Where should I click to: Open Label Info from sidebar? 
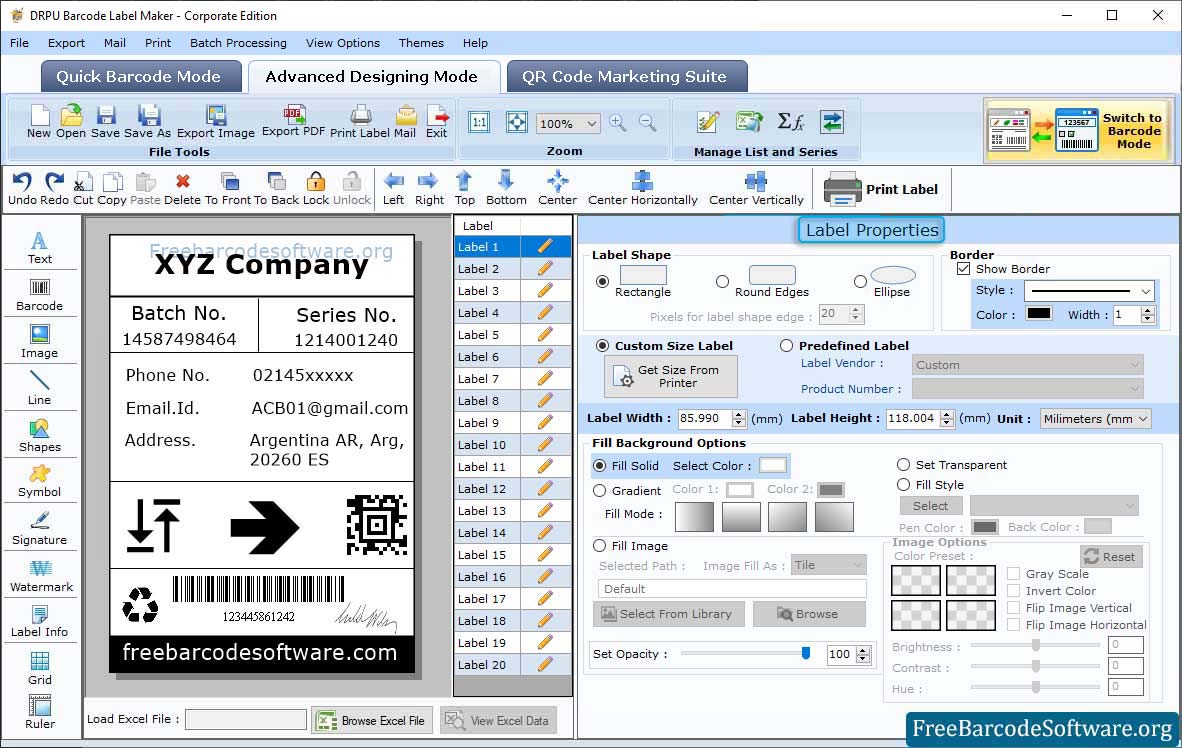[39, 621]
